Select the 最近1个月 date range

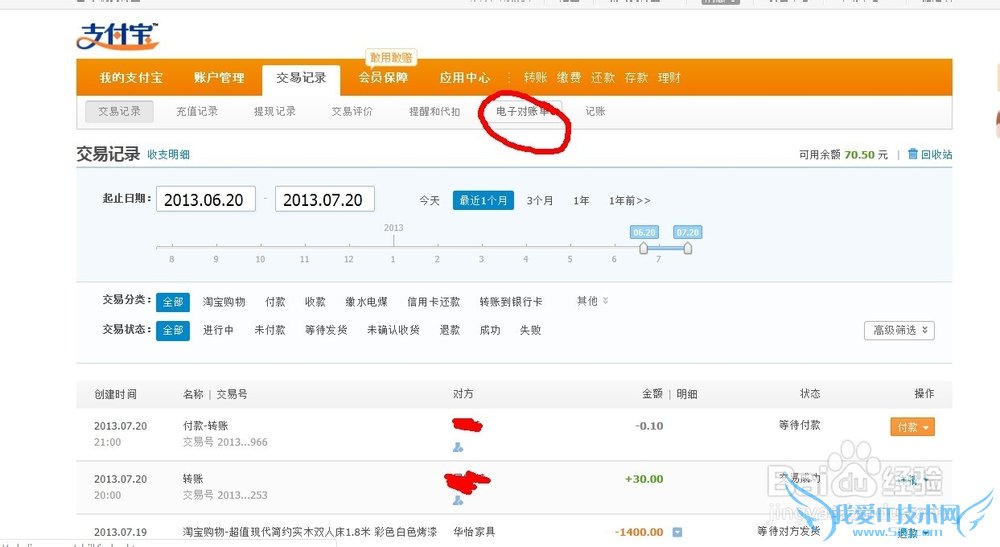click(483, 200)
